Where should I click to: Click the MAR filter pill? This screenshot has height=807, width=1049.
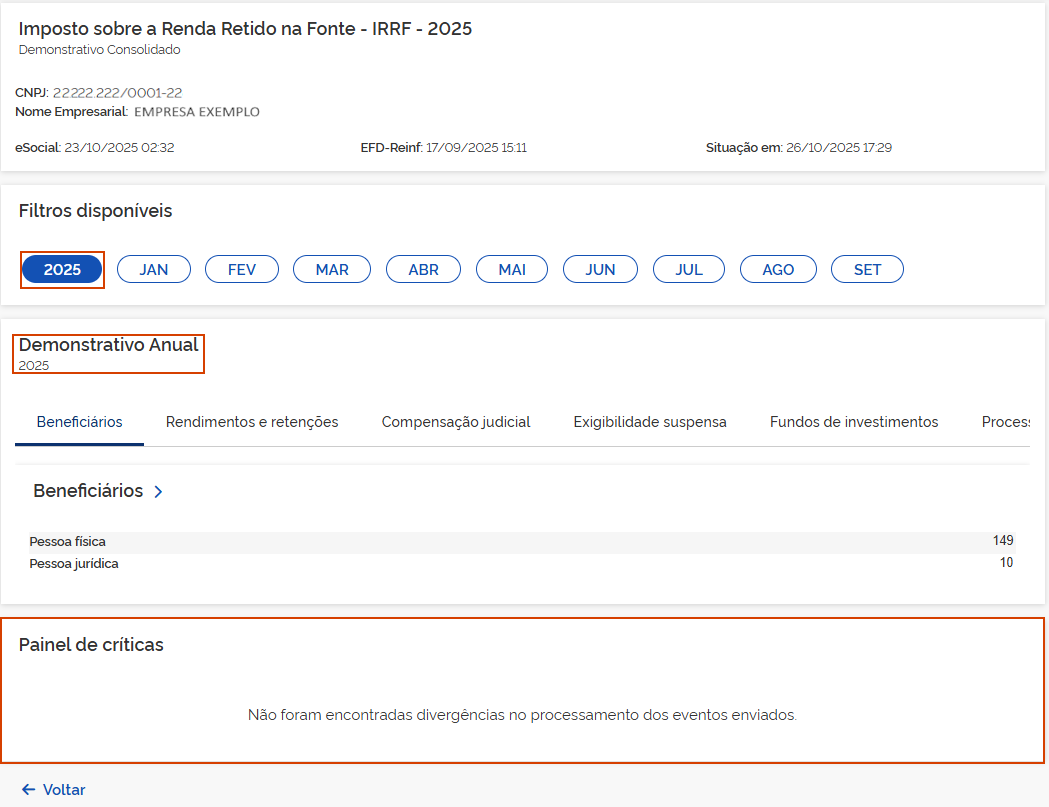(x=332, y=270)
